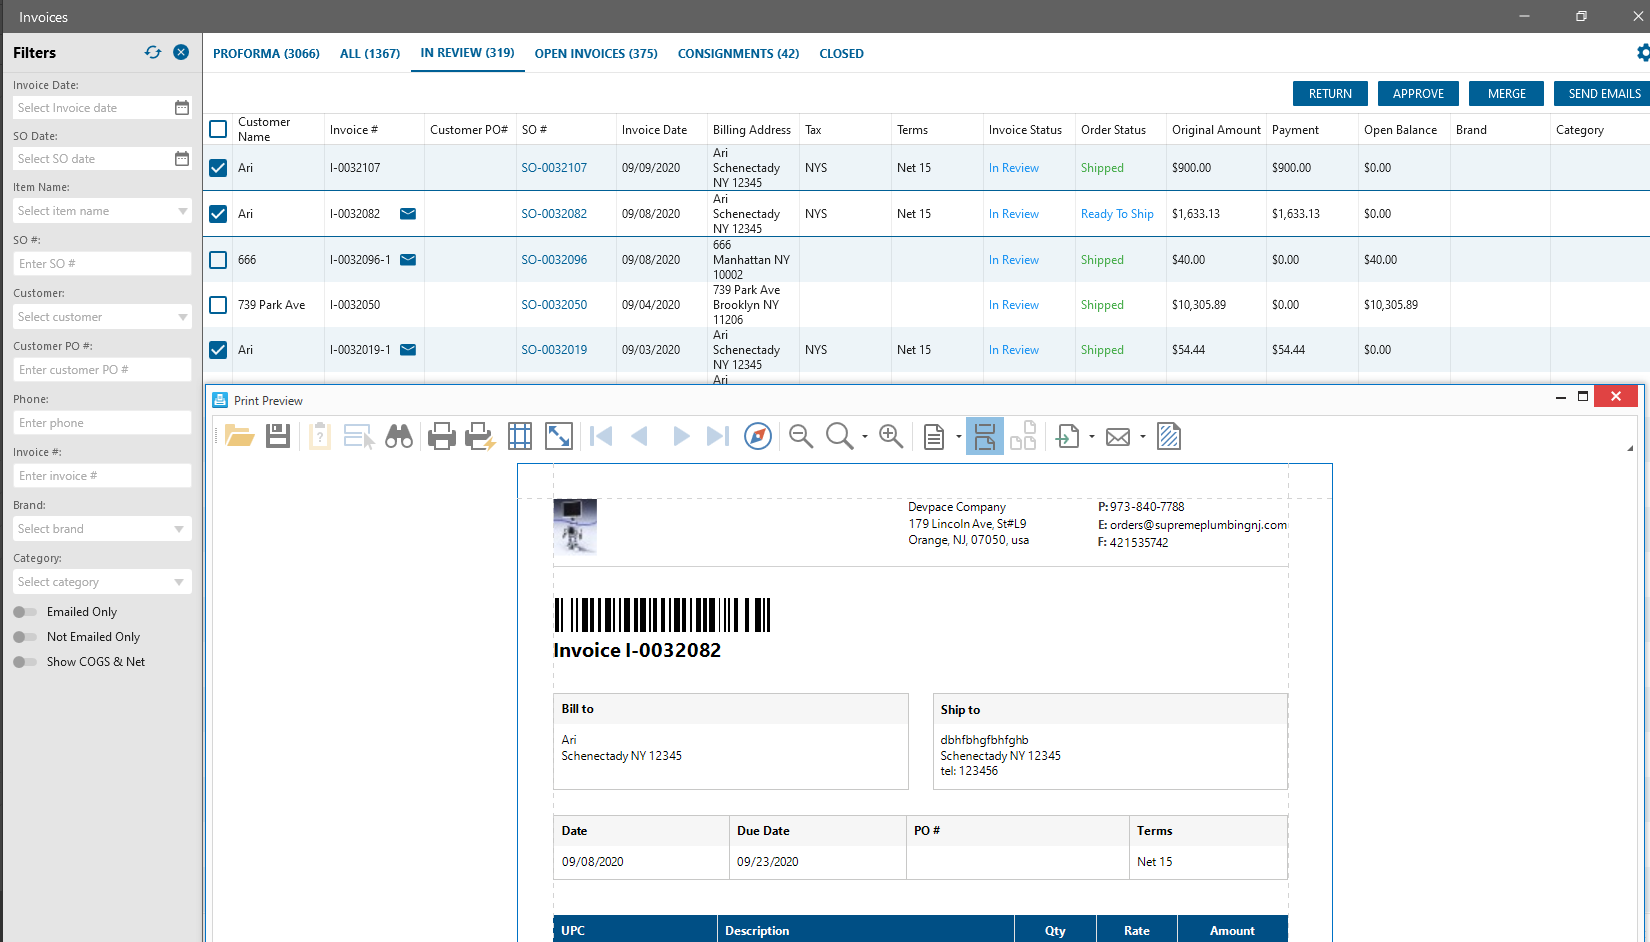Check the box for invoice I-0032096-1

click(x=218, y=260)
